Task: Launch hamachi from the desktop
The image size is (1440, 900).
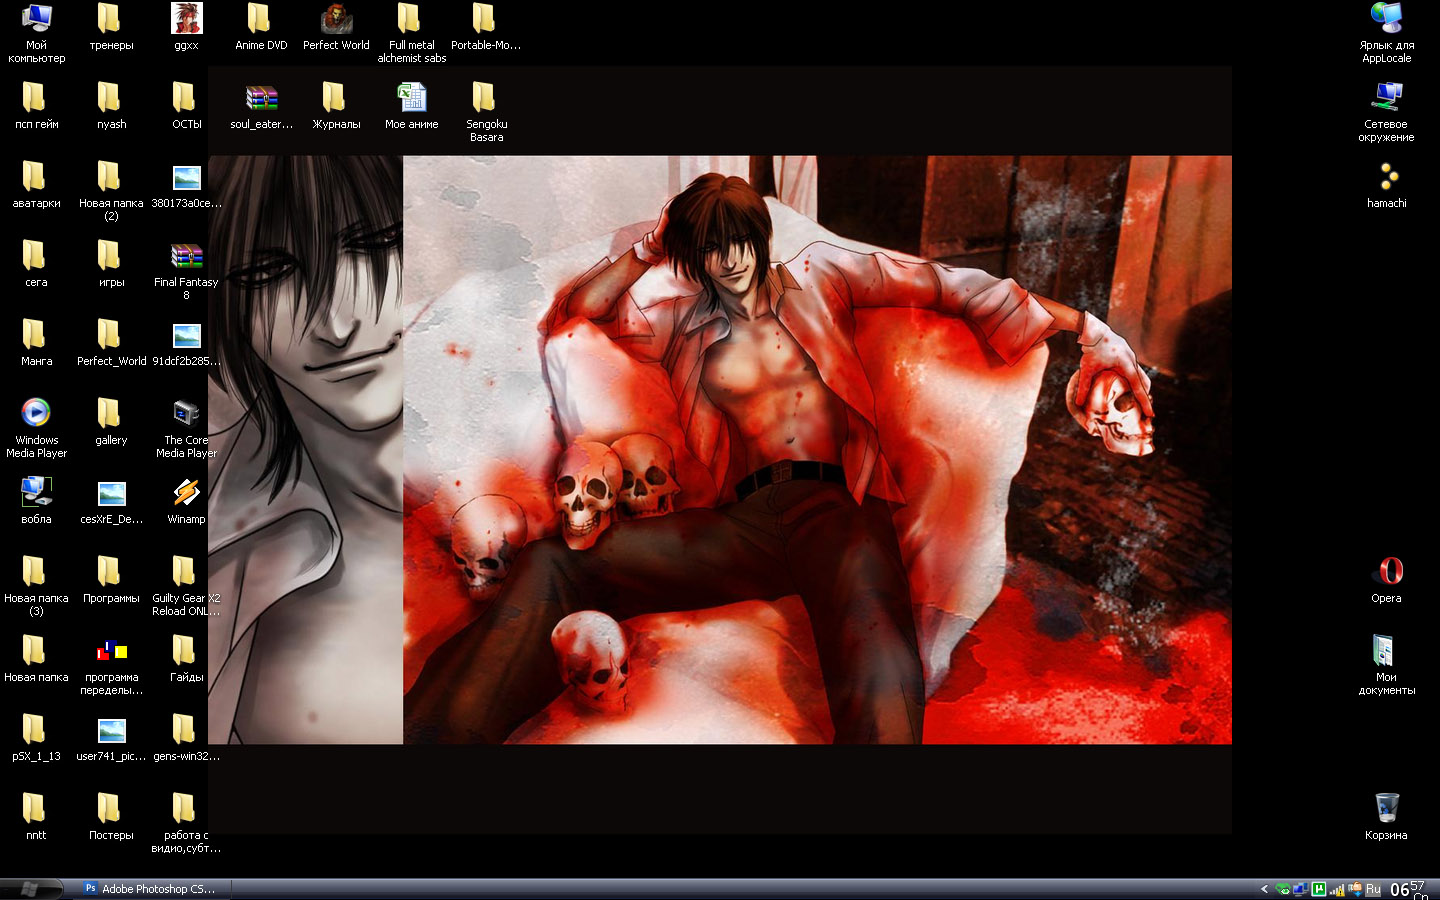Action: tap(1386, 185)
